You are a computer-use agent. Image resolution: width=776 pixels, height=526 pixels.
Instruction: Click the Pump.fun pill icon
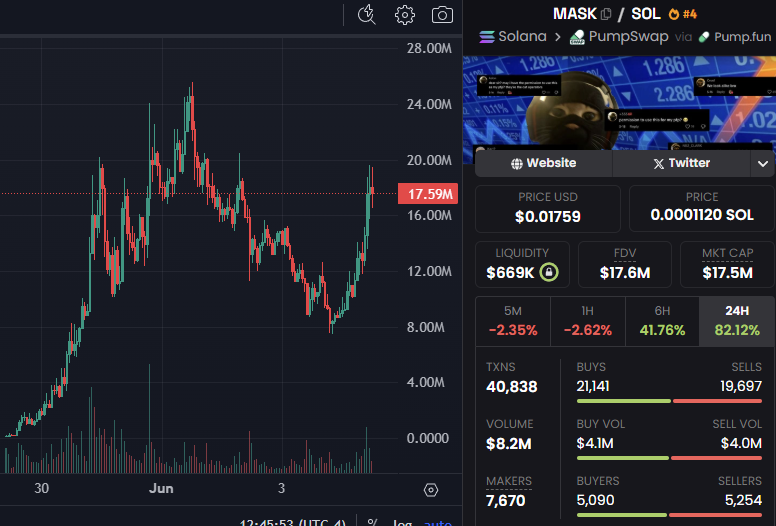704,37
